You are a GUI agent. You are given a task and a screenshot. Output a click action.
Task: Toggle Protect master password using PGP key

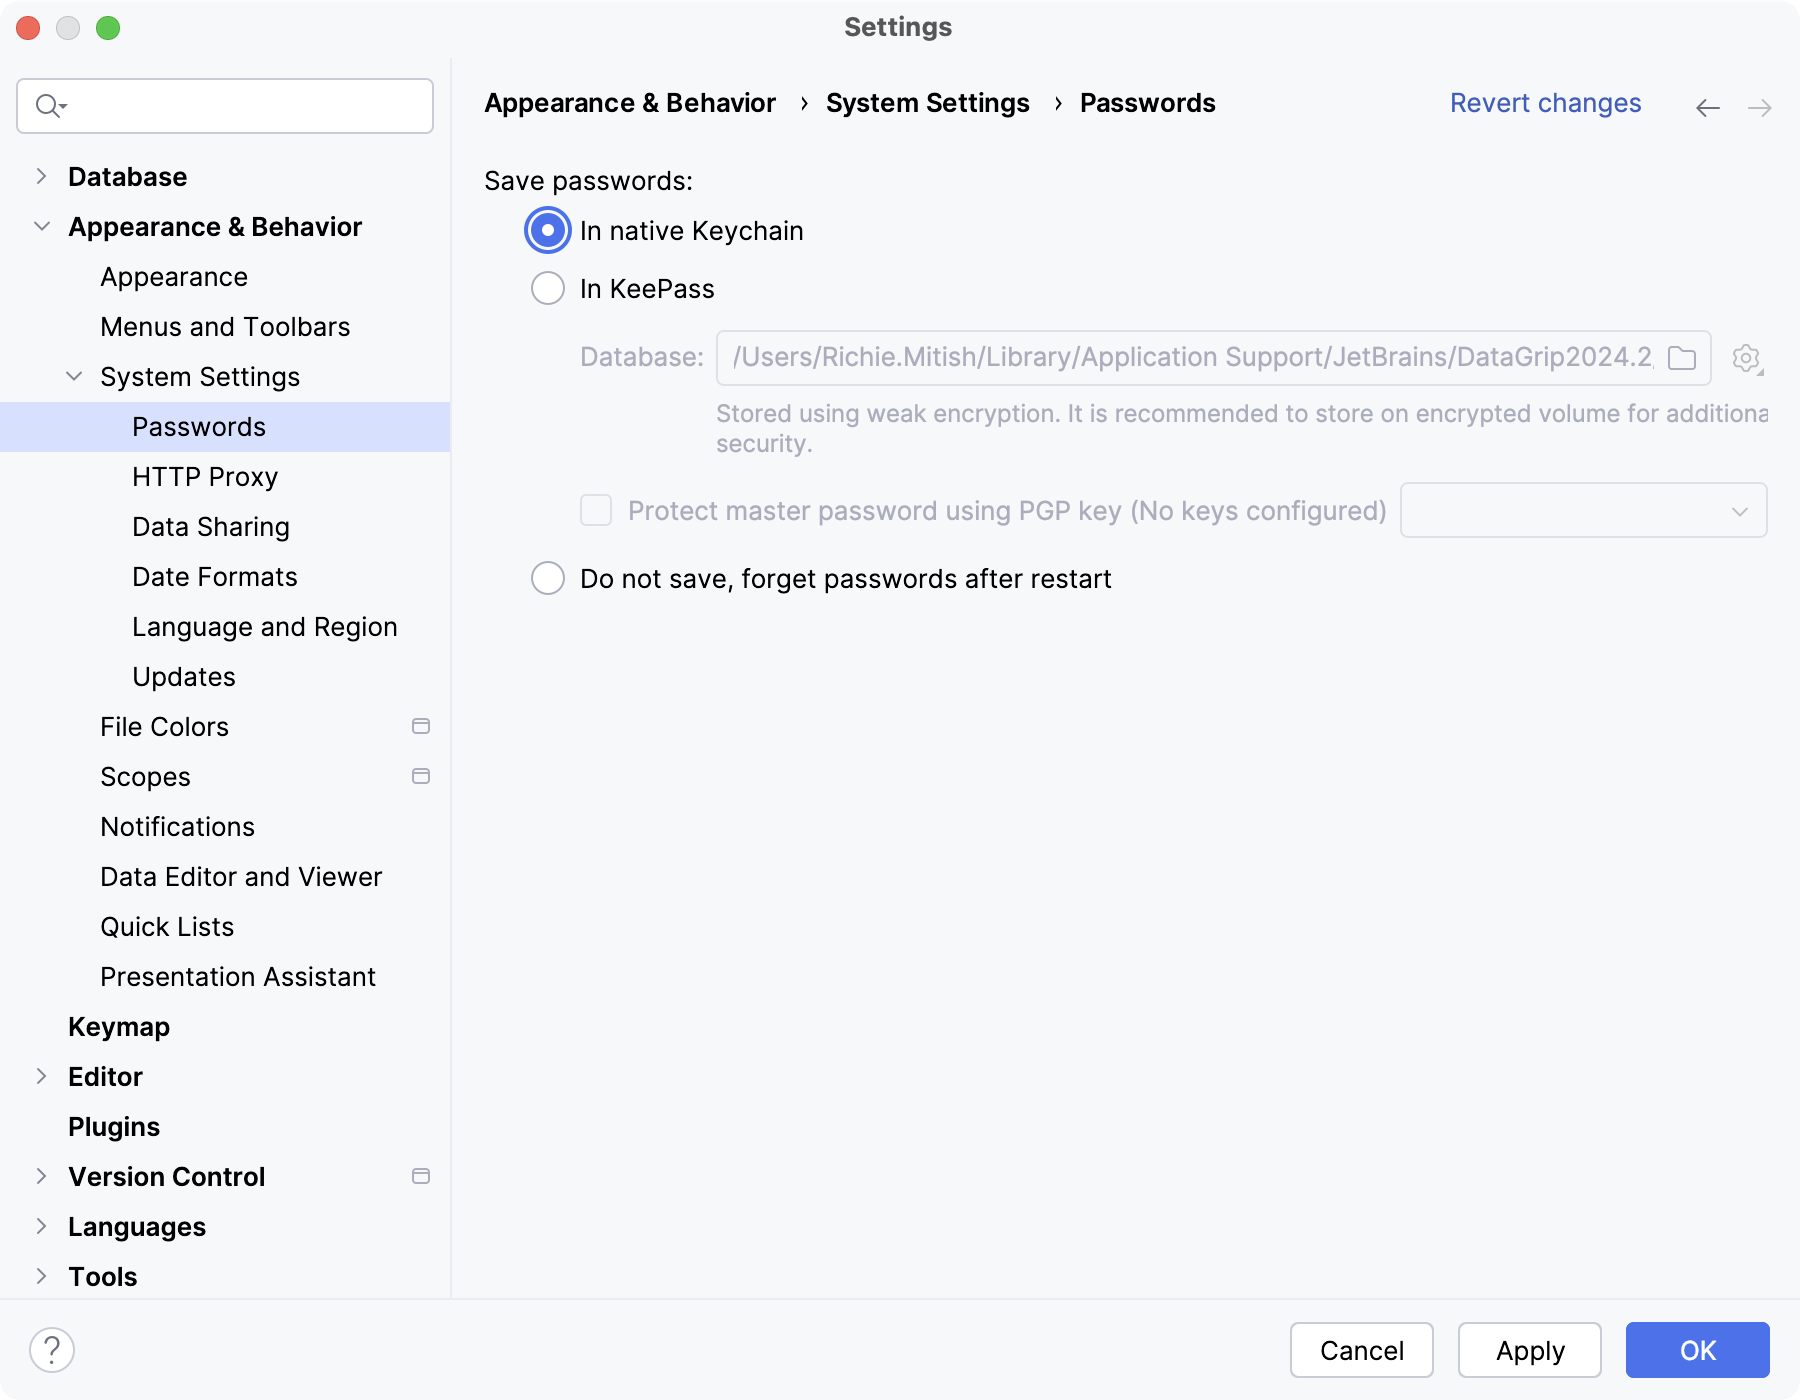597,511
